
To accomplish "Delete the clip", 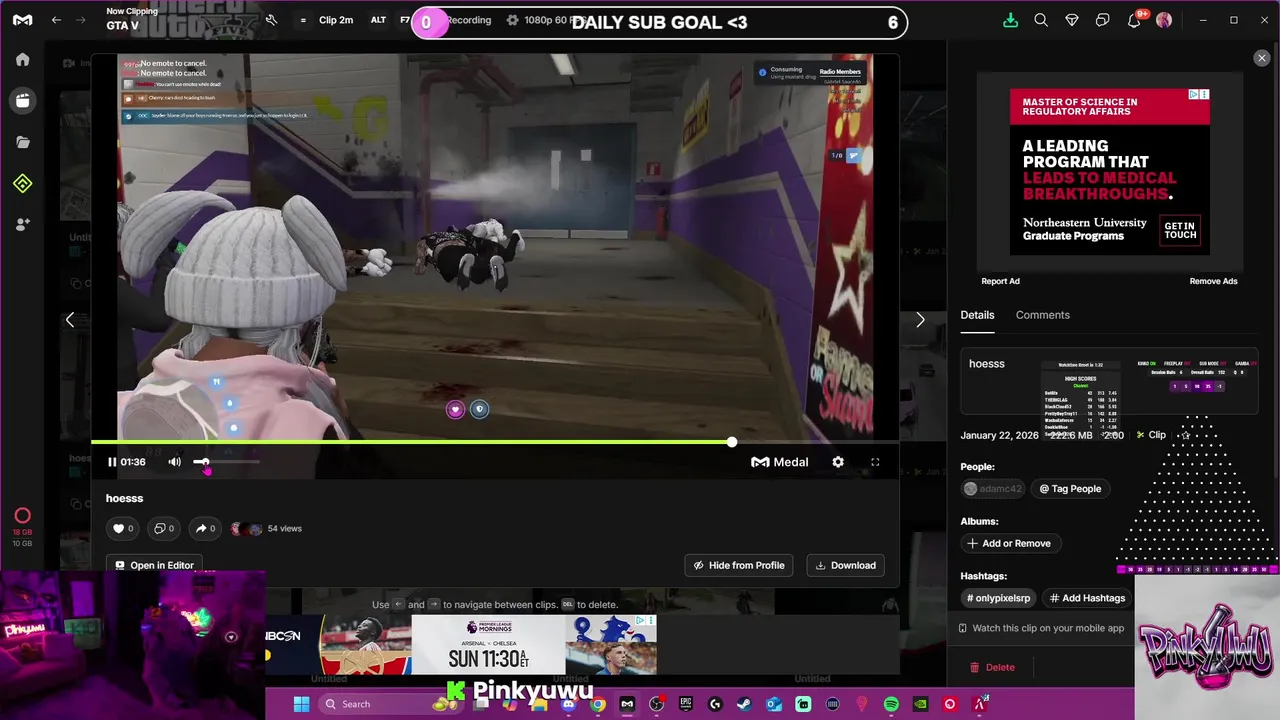I will click(x=992, y=667).
